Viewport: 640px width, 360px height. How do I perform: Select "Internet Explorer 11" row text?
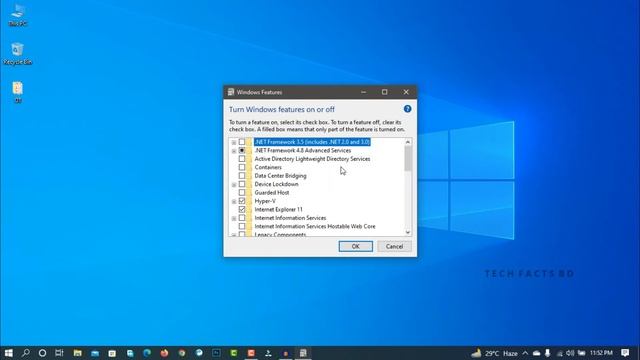tap(278, 209)
